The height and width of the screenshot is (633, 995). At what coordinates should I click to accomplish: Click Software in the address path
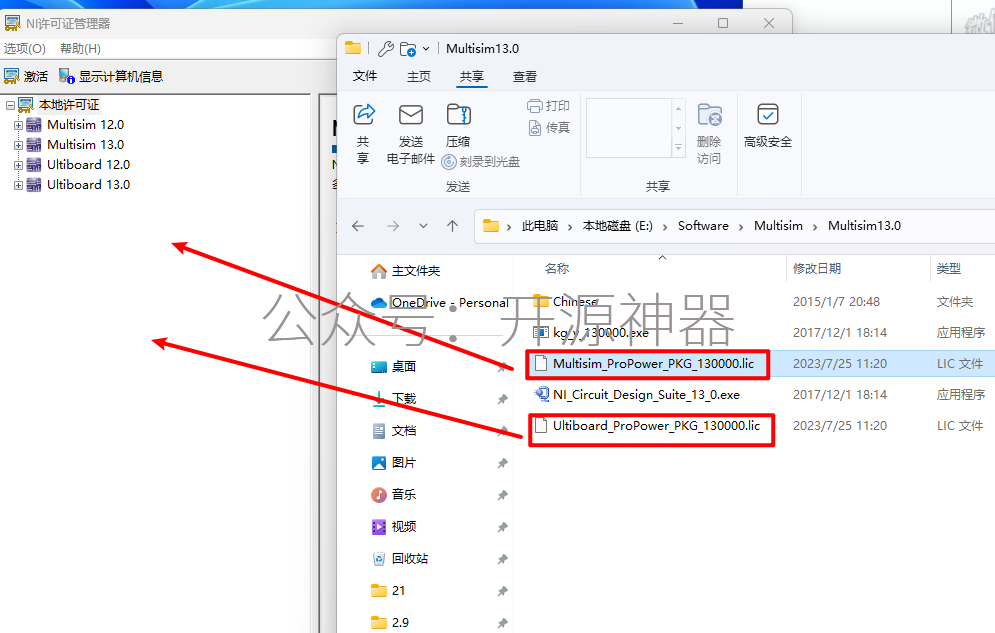[703, 226]
